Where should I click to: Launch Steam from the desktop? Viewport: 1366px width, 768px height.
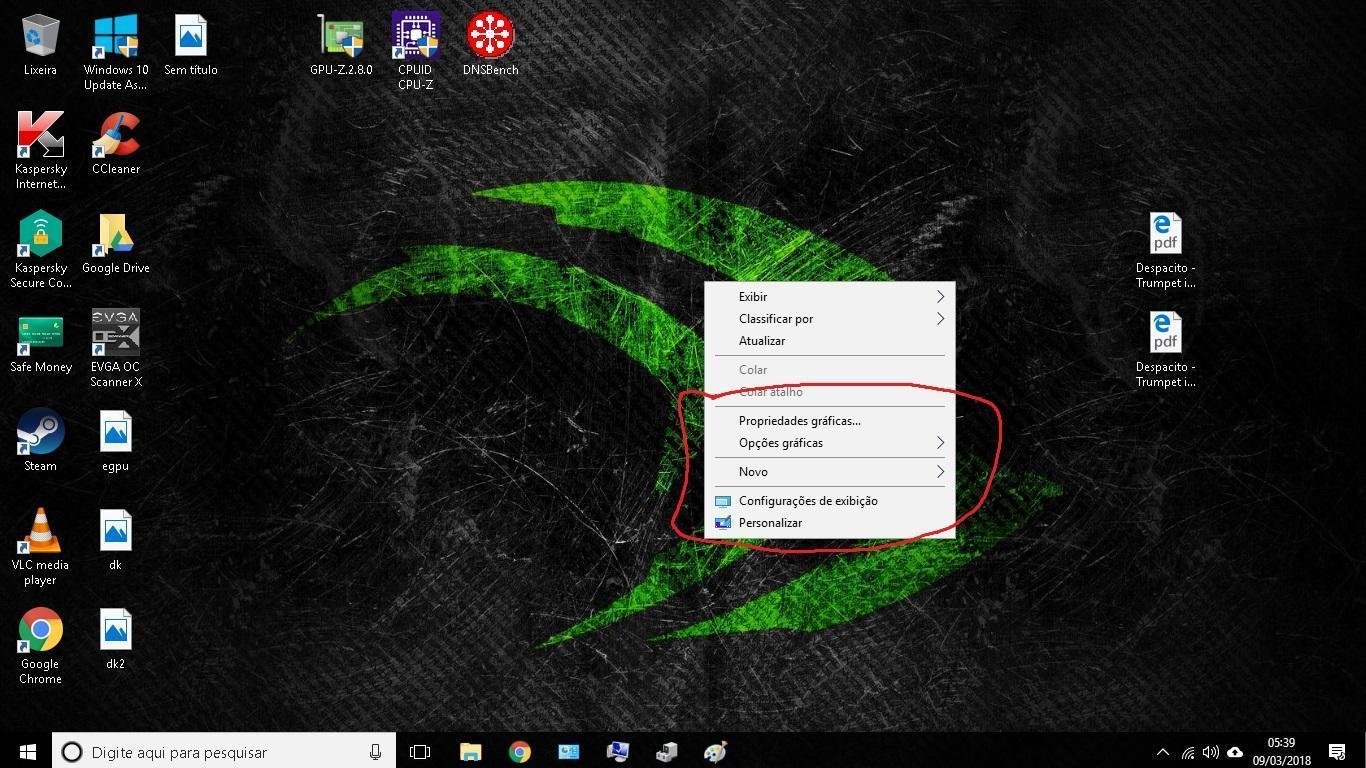point(40,440)
